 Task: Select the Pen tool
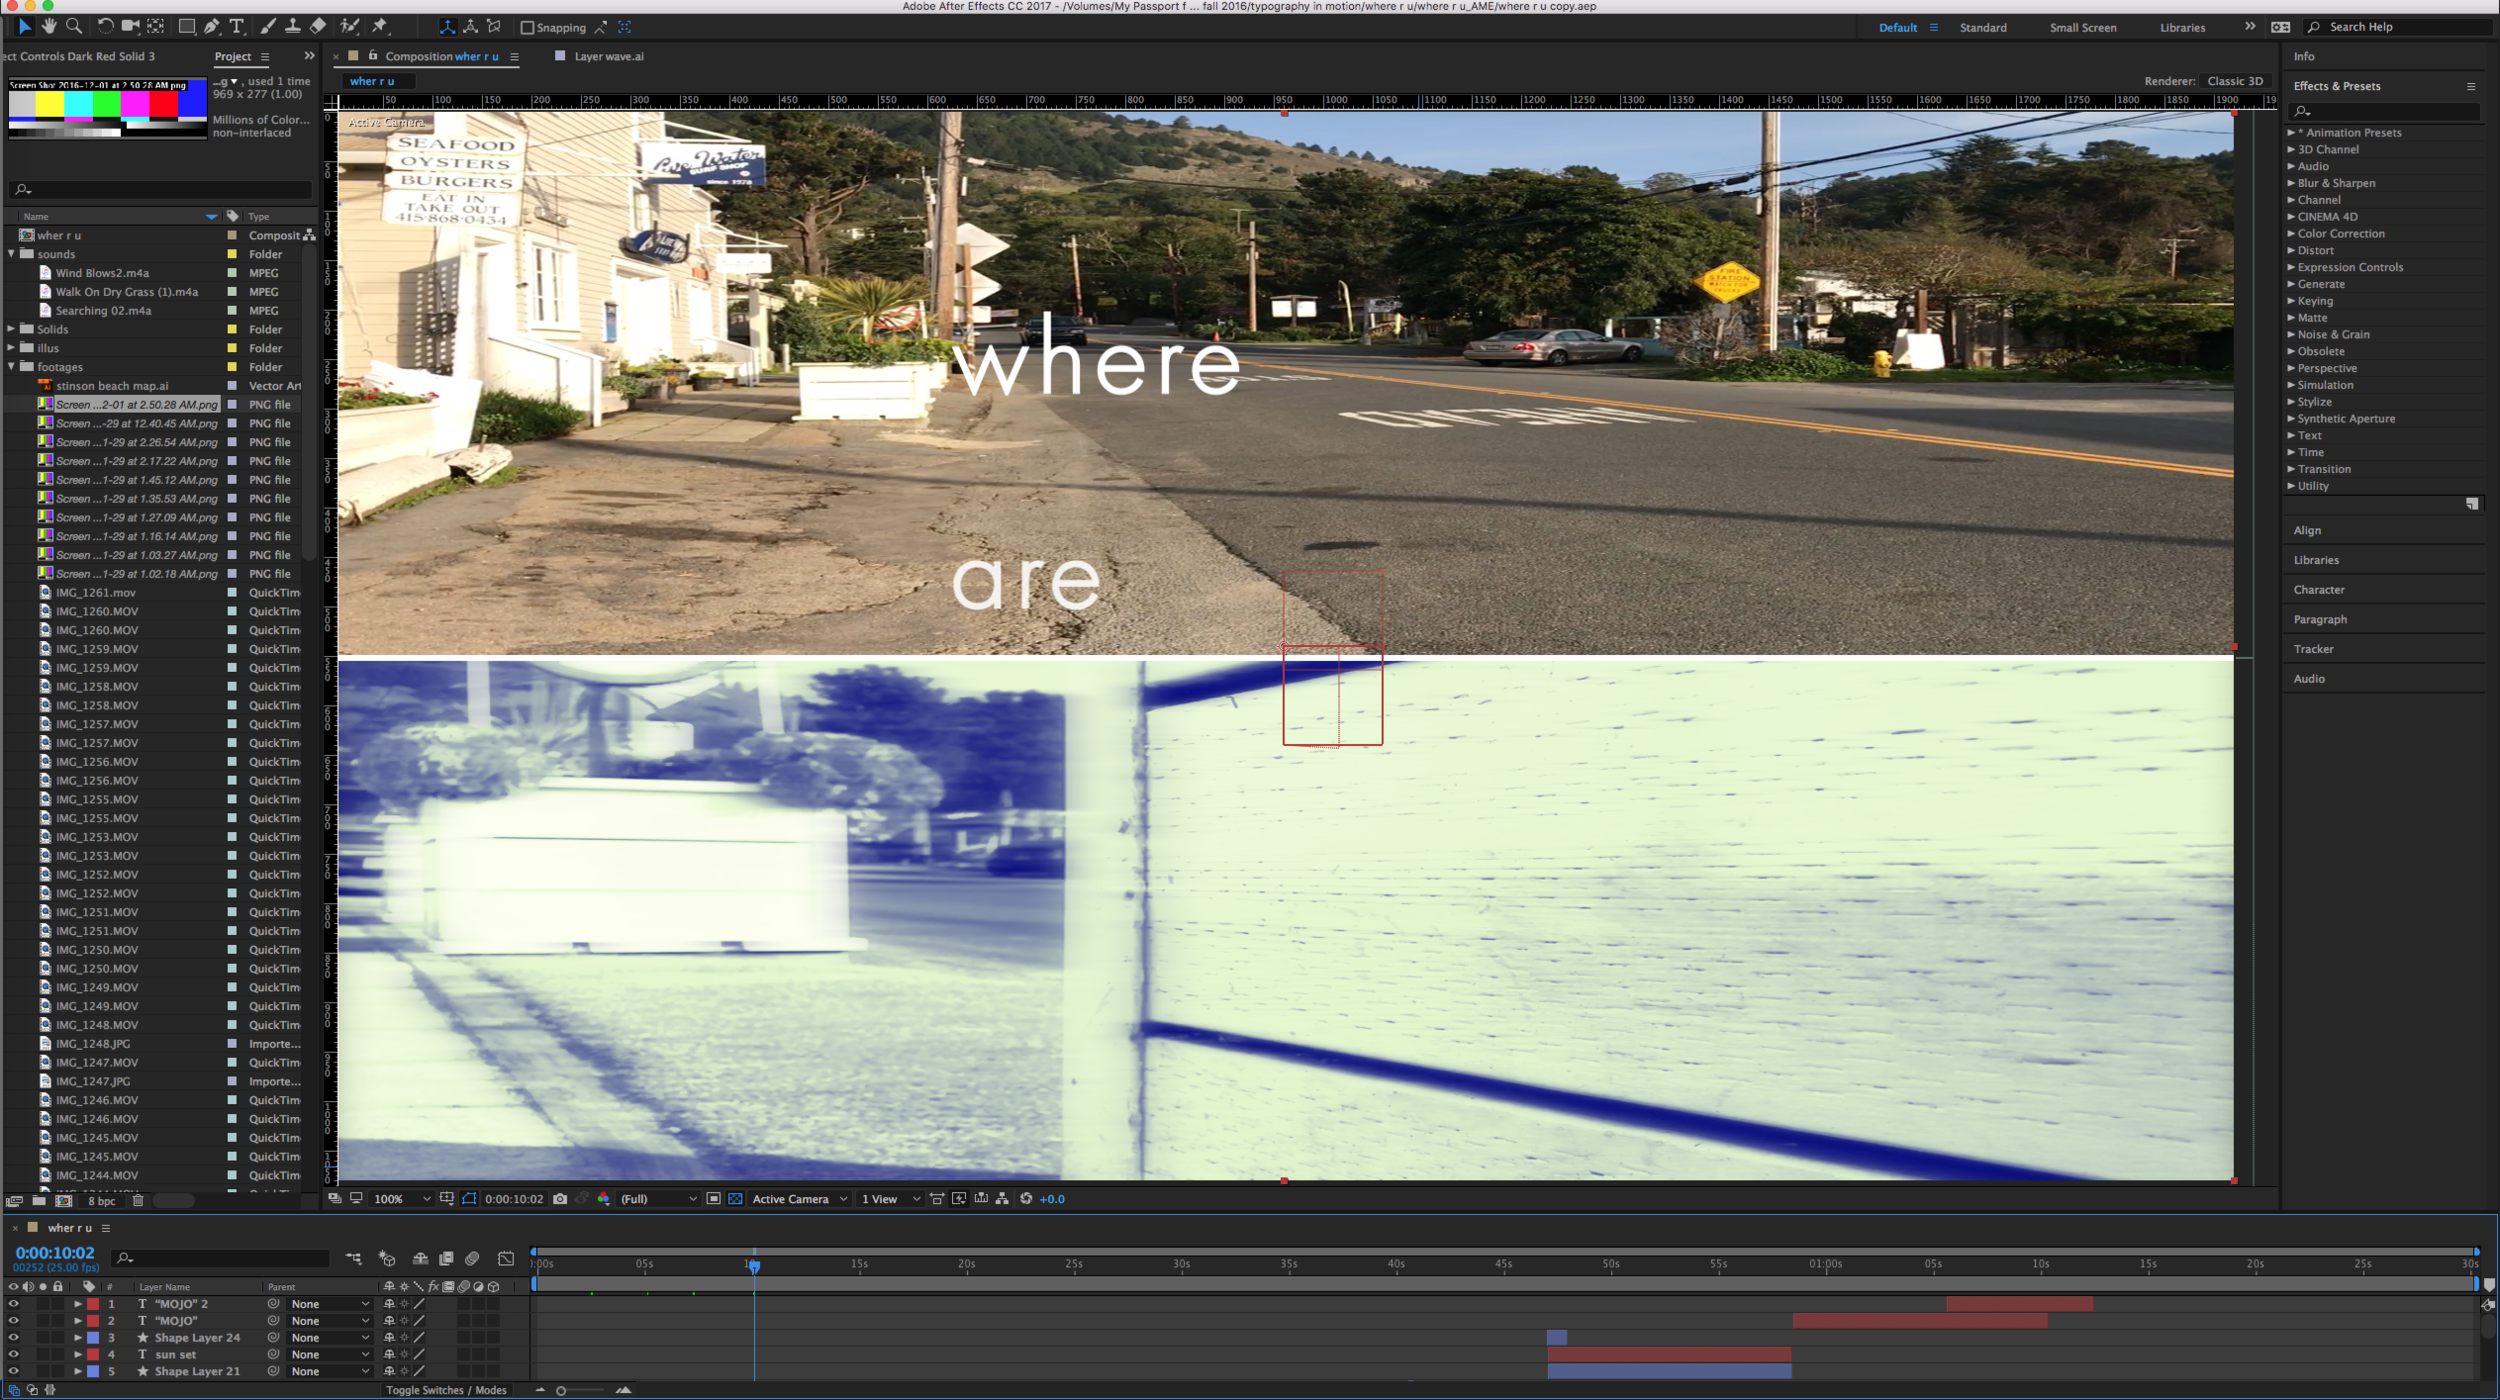[x=212, y=26]
